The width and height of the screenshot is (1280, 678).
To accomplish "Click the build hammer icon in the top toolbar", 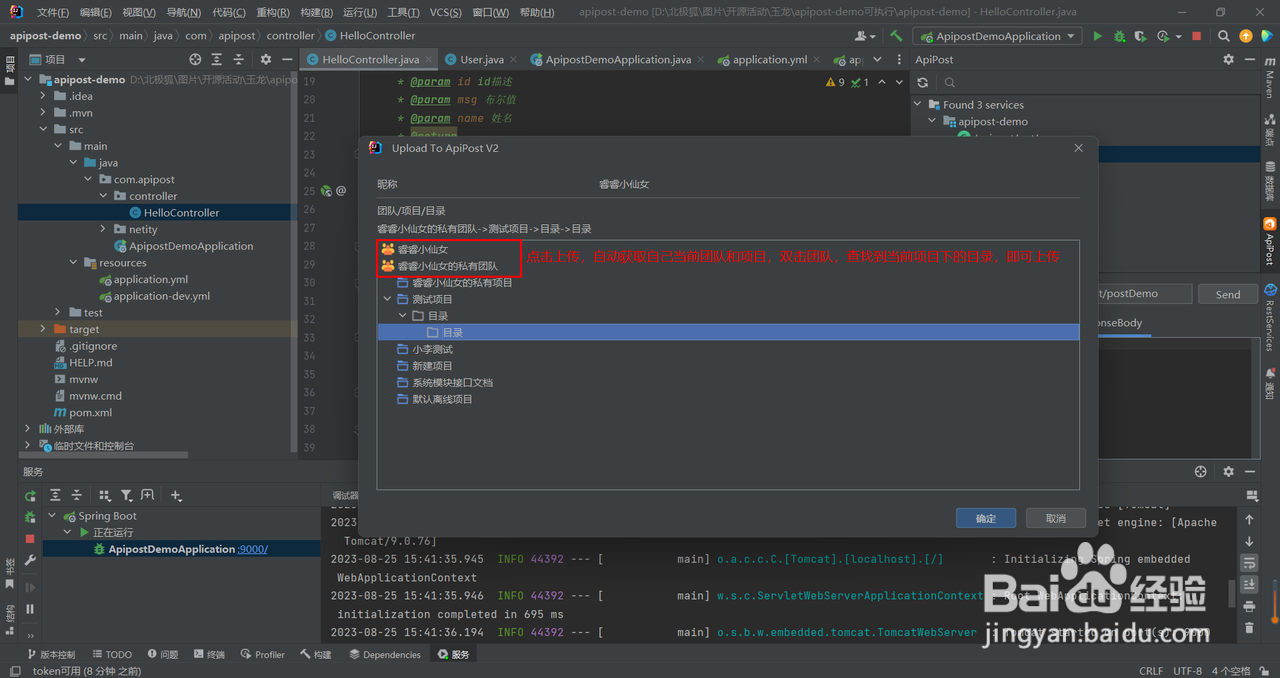I will [896, 36].
